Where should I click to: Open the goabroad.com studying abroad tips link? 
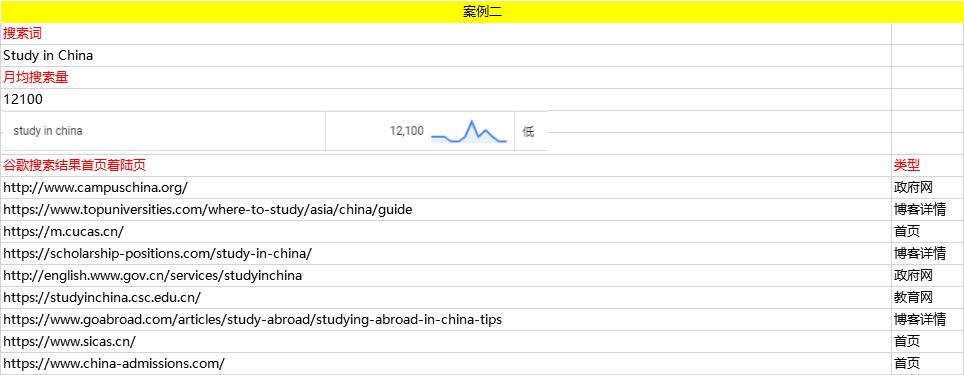click(x=252, y=320)
